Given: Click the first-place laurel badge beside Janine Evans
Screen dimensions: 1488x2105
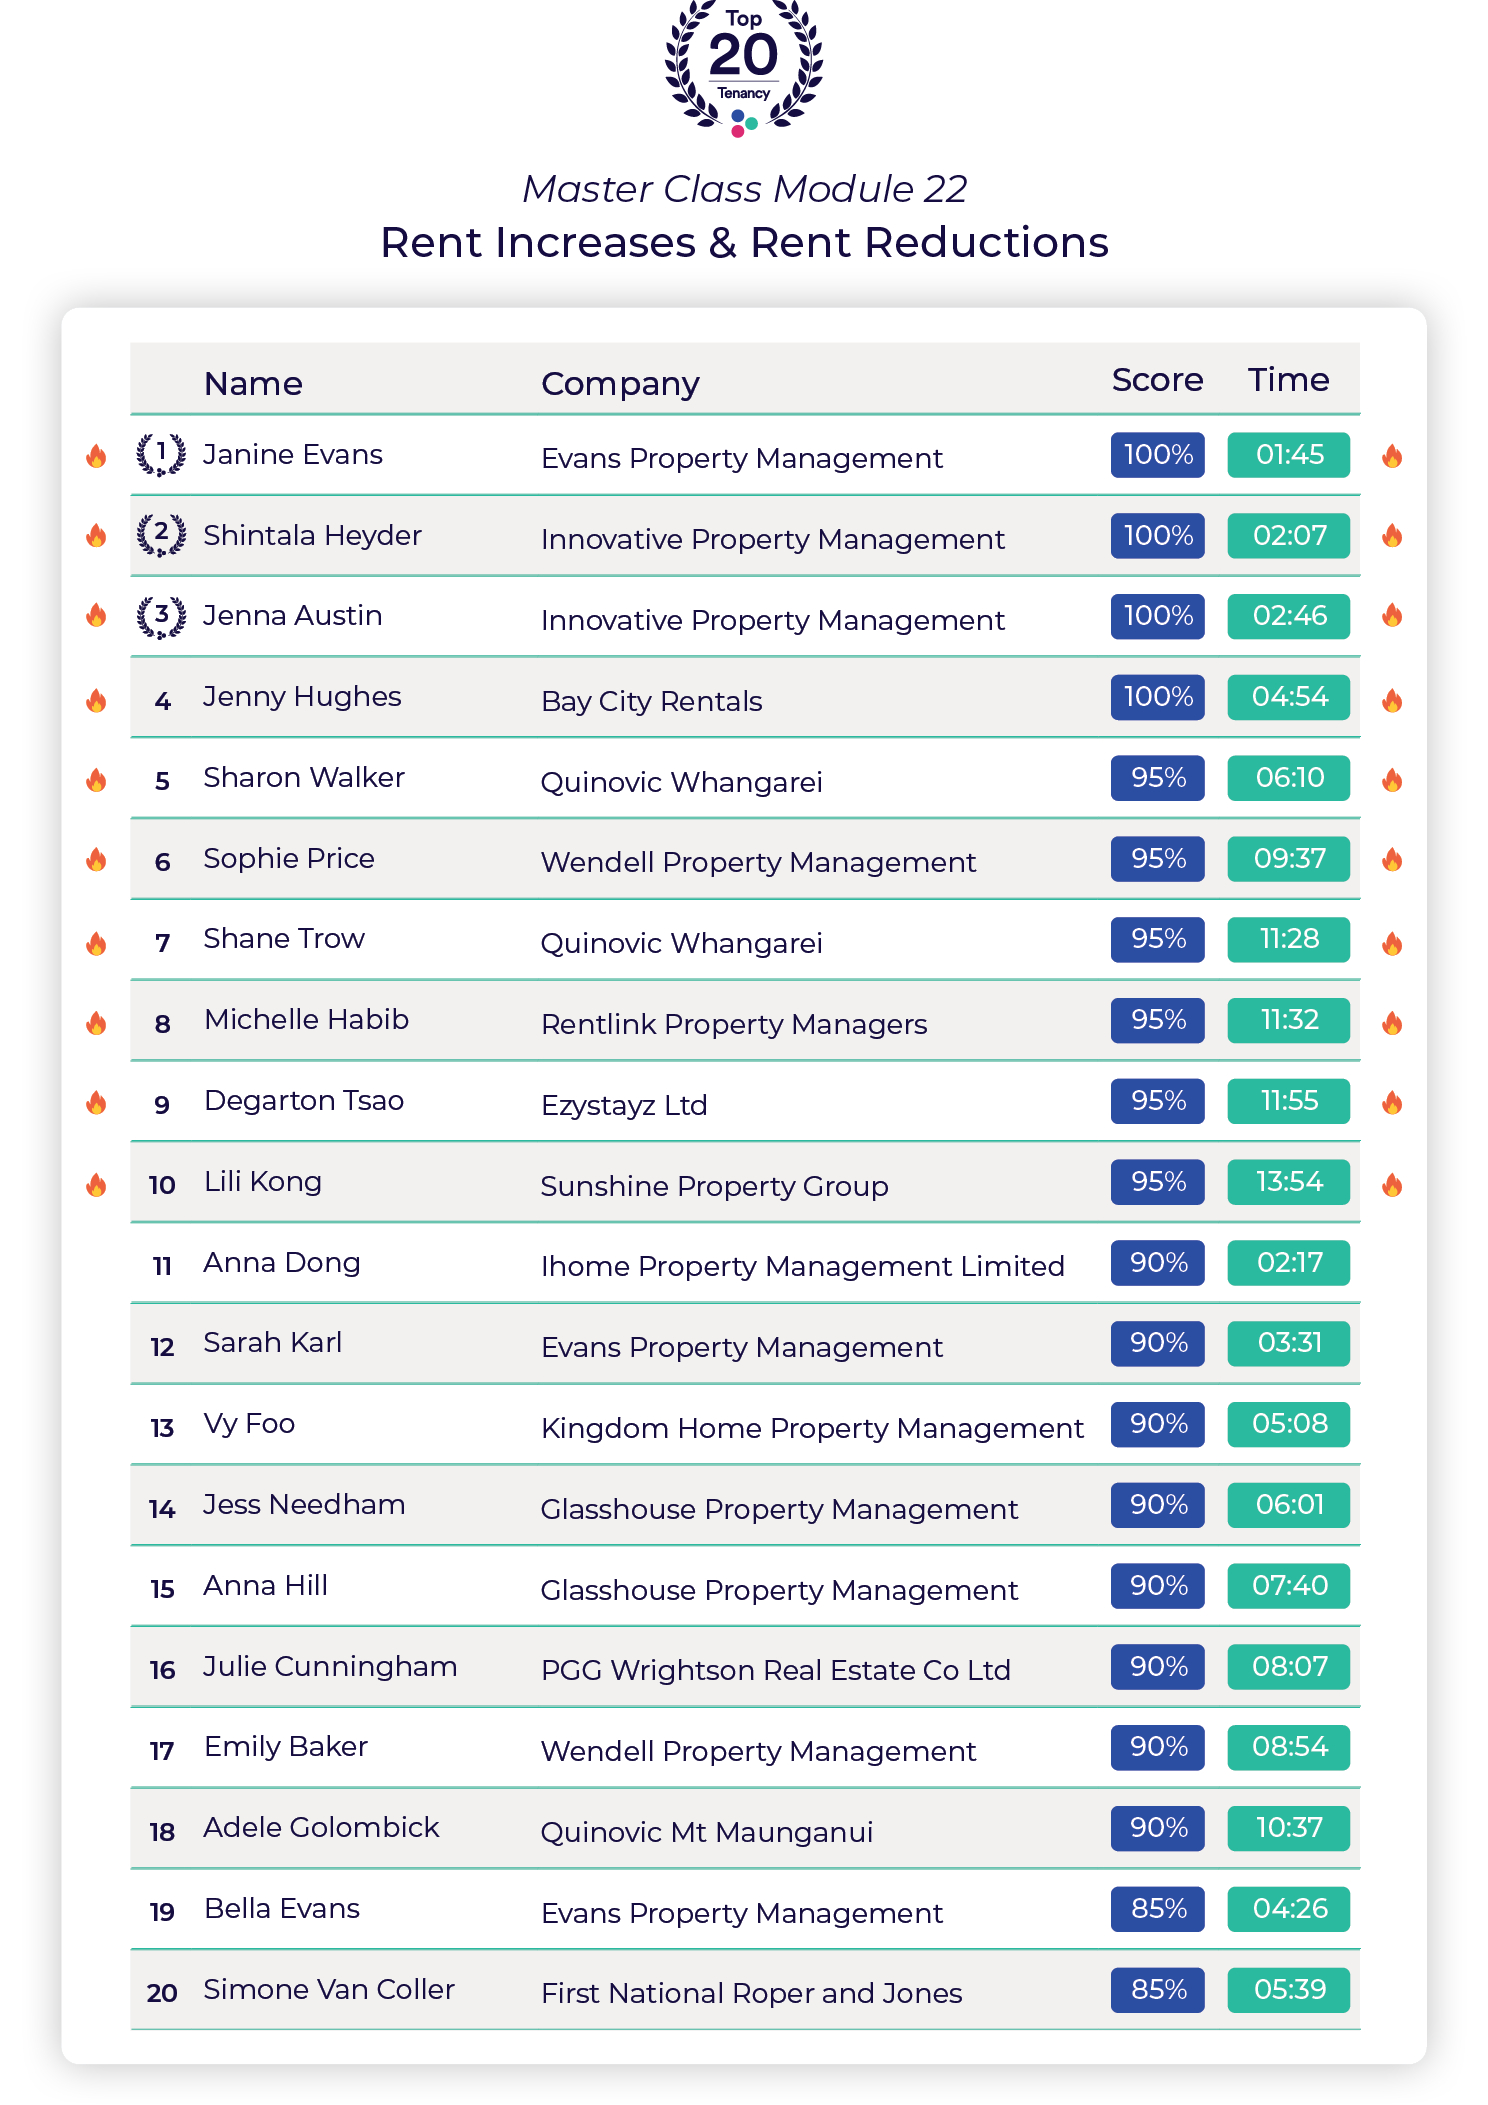Looking at the screenshot, I should pyautogui.click(x=161, y=455).
